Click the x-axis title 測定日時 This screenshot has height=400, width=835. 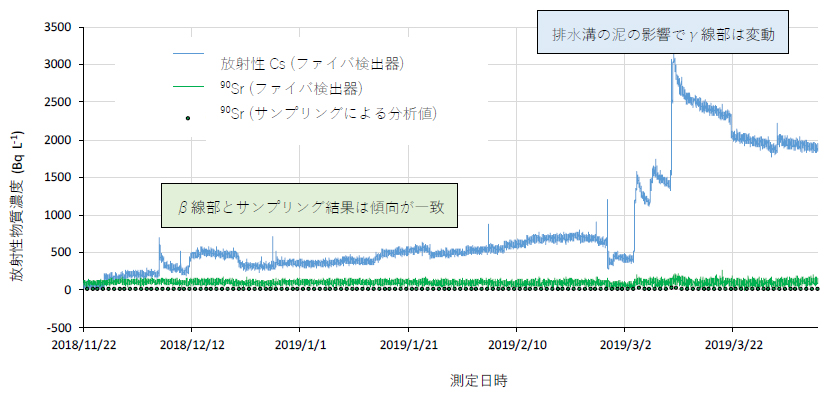(478, 380)
